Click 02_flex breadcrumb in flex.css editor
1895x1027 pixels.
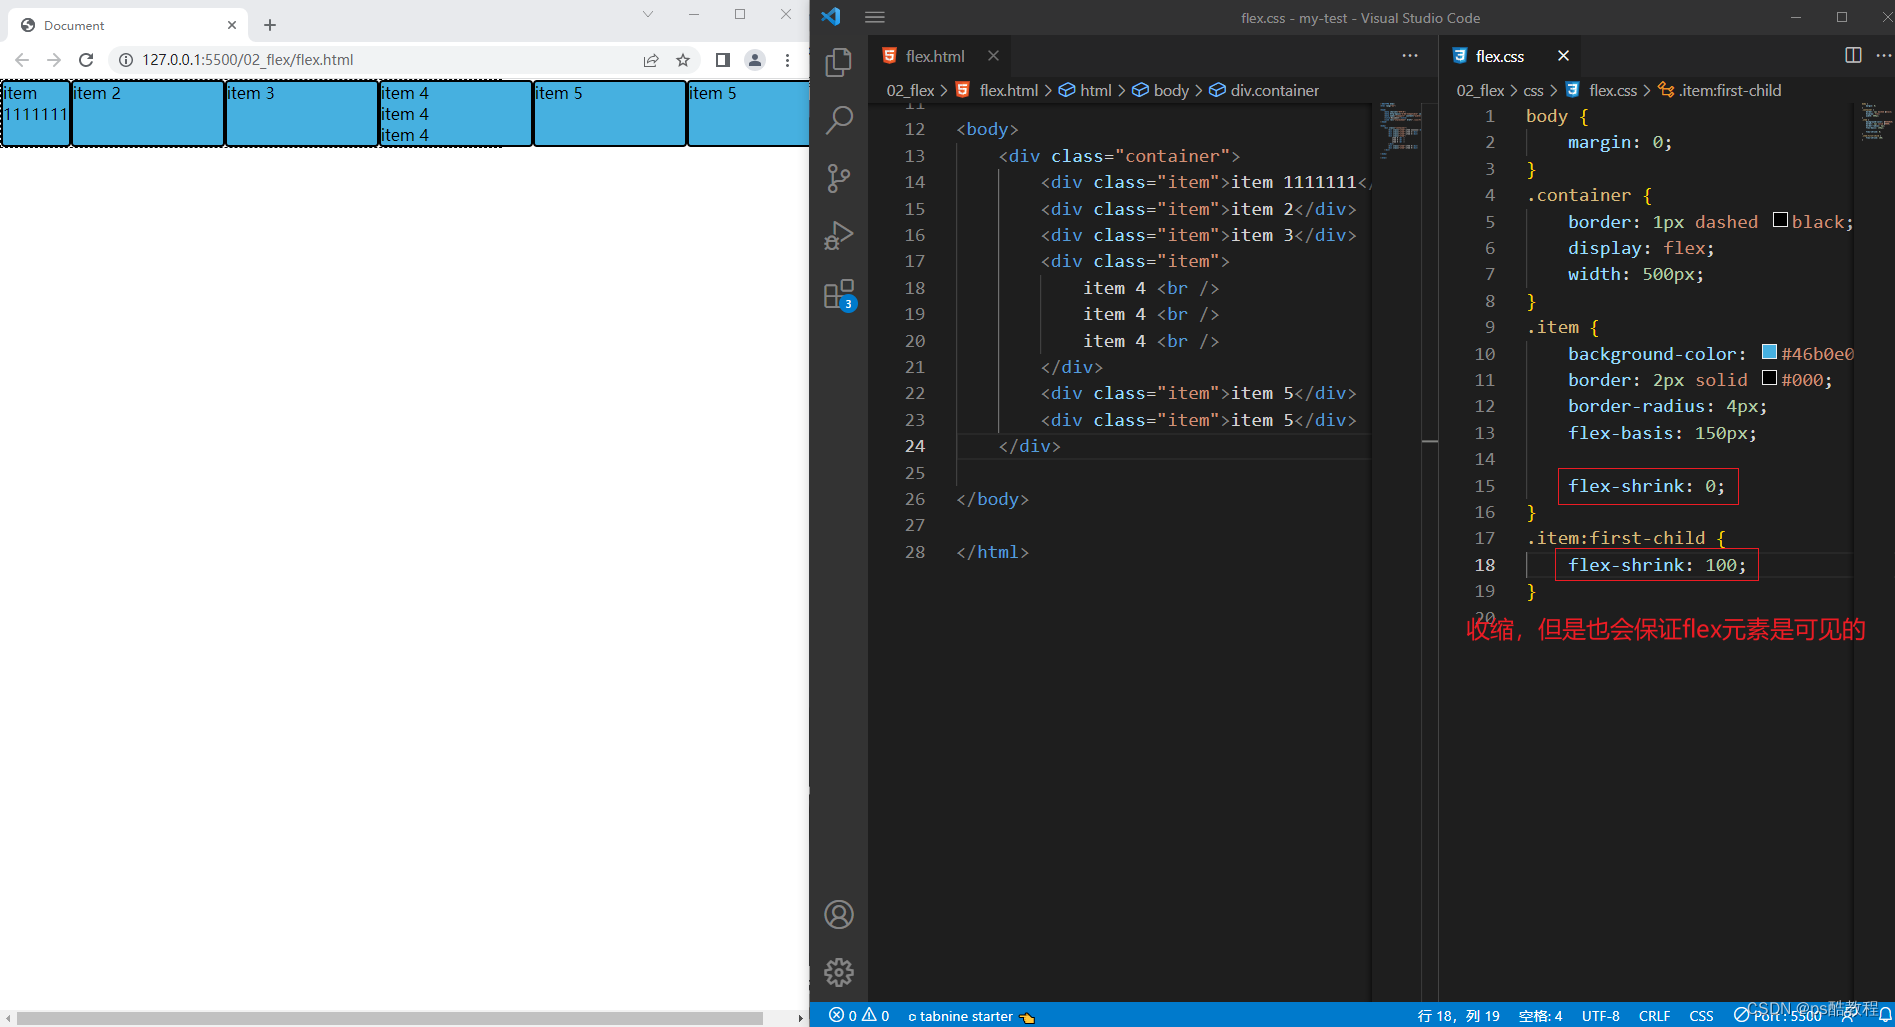click(x=1480, y=90)
